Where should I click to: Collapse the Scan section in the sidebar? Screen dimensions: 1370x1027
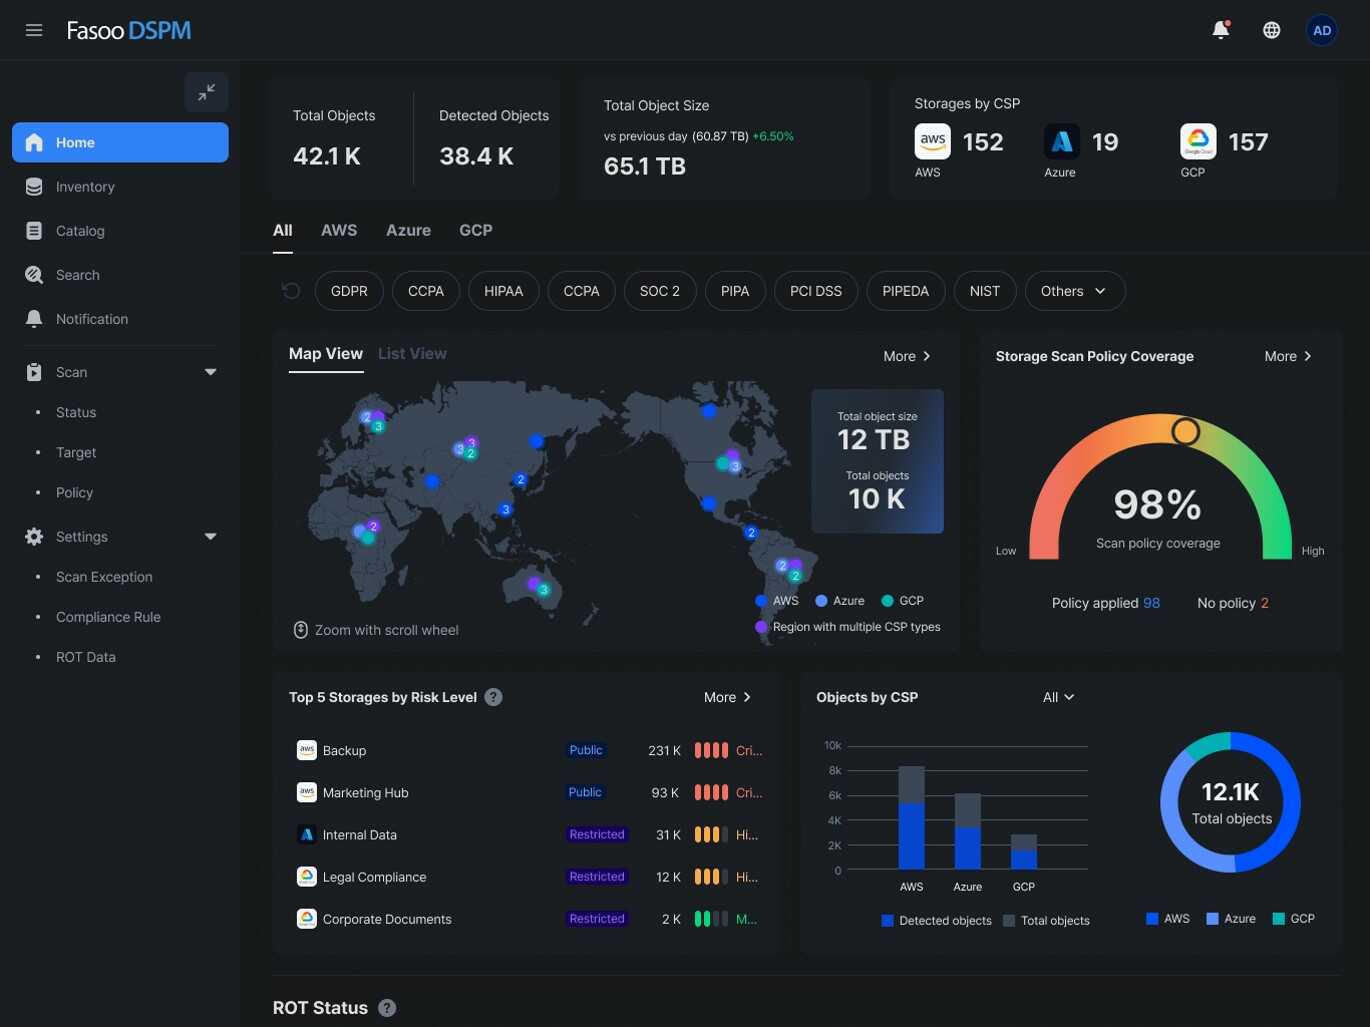pyautogui.click(x=210, y=371)
